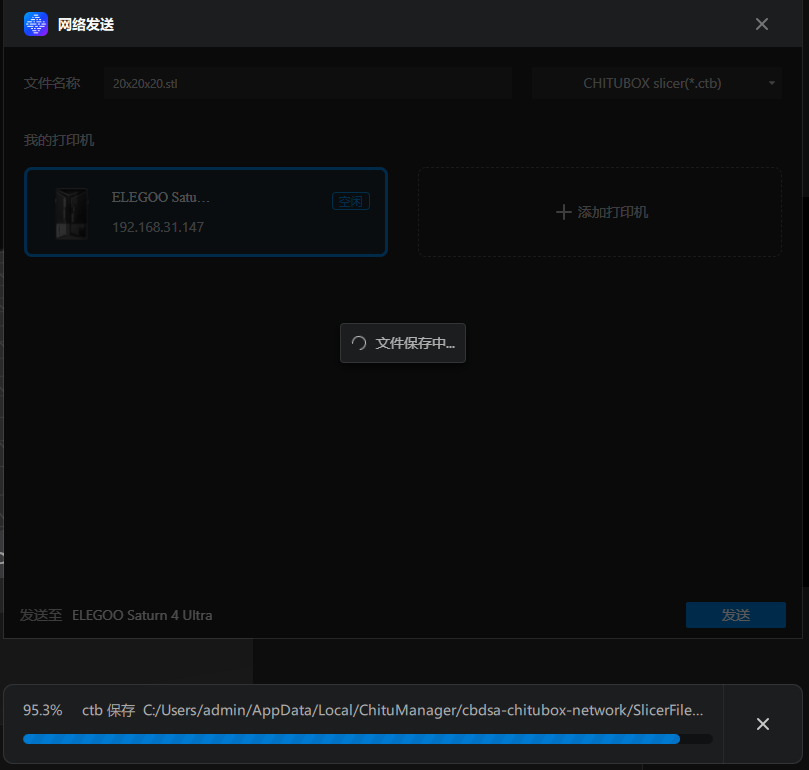The image size is (809, 770).
Task: Edit the file name field 20x20x20.stl
Action: [x=308, y=83]
